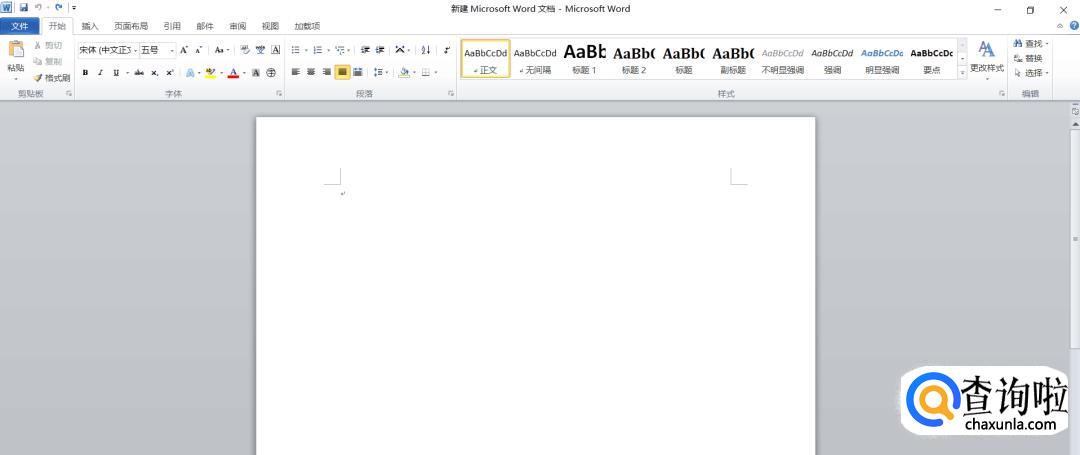This screenshot has height=455, width=1080.
Task: Switch to the References (引用) tab
Action: [172, 26]
